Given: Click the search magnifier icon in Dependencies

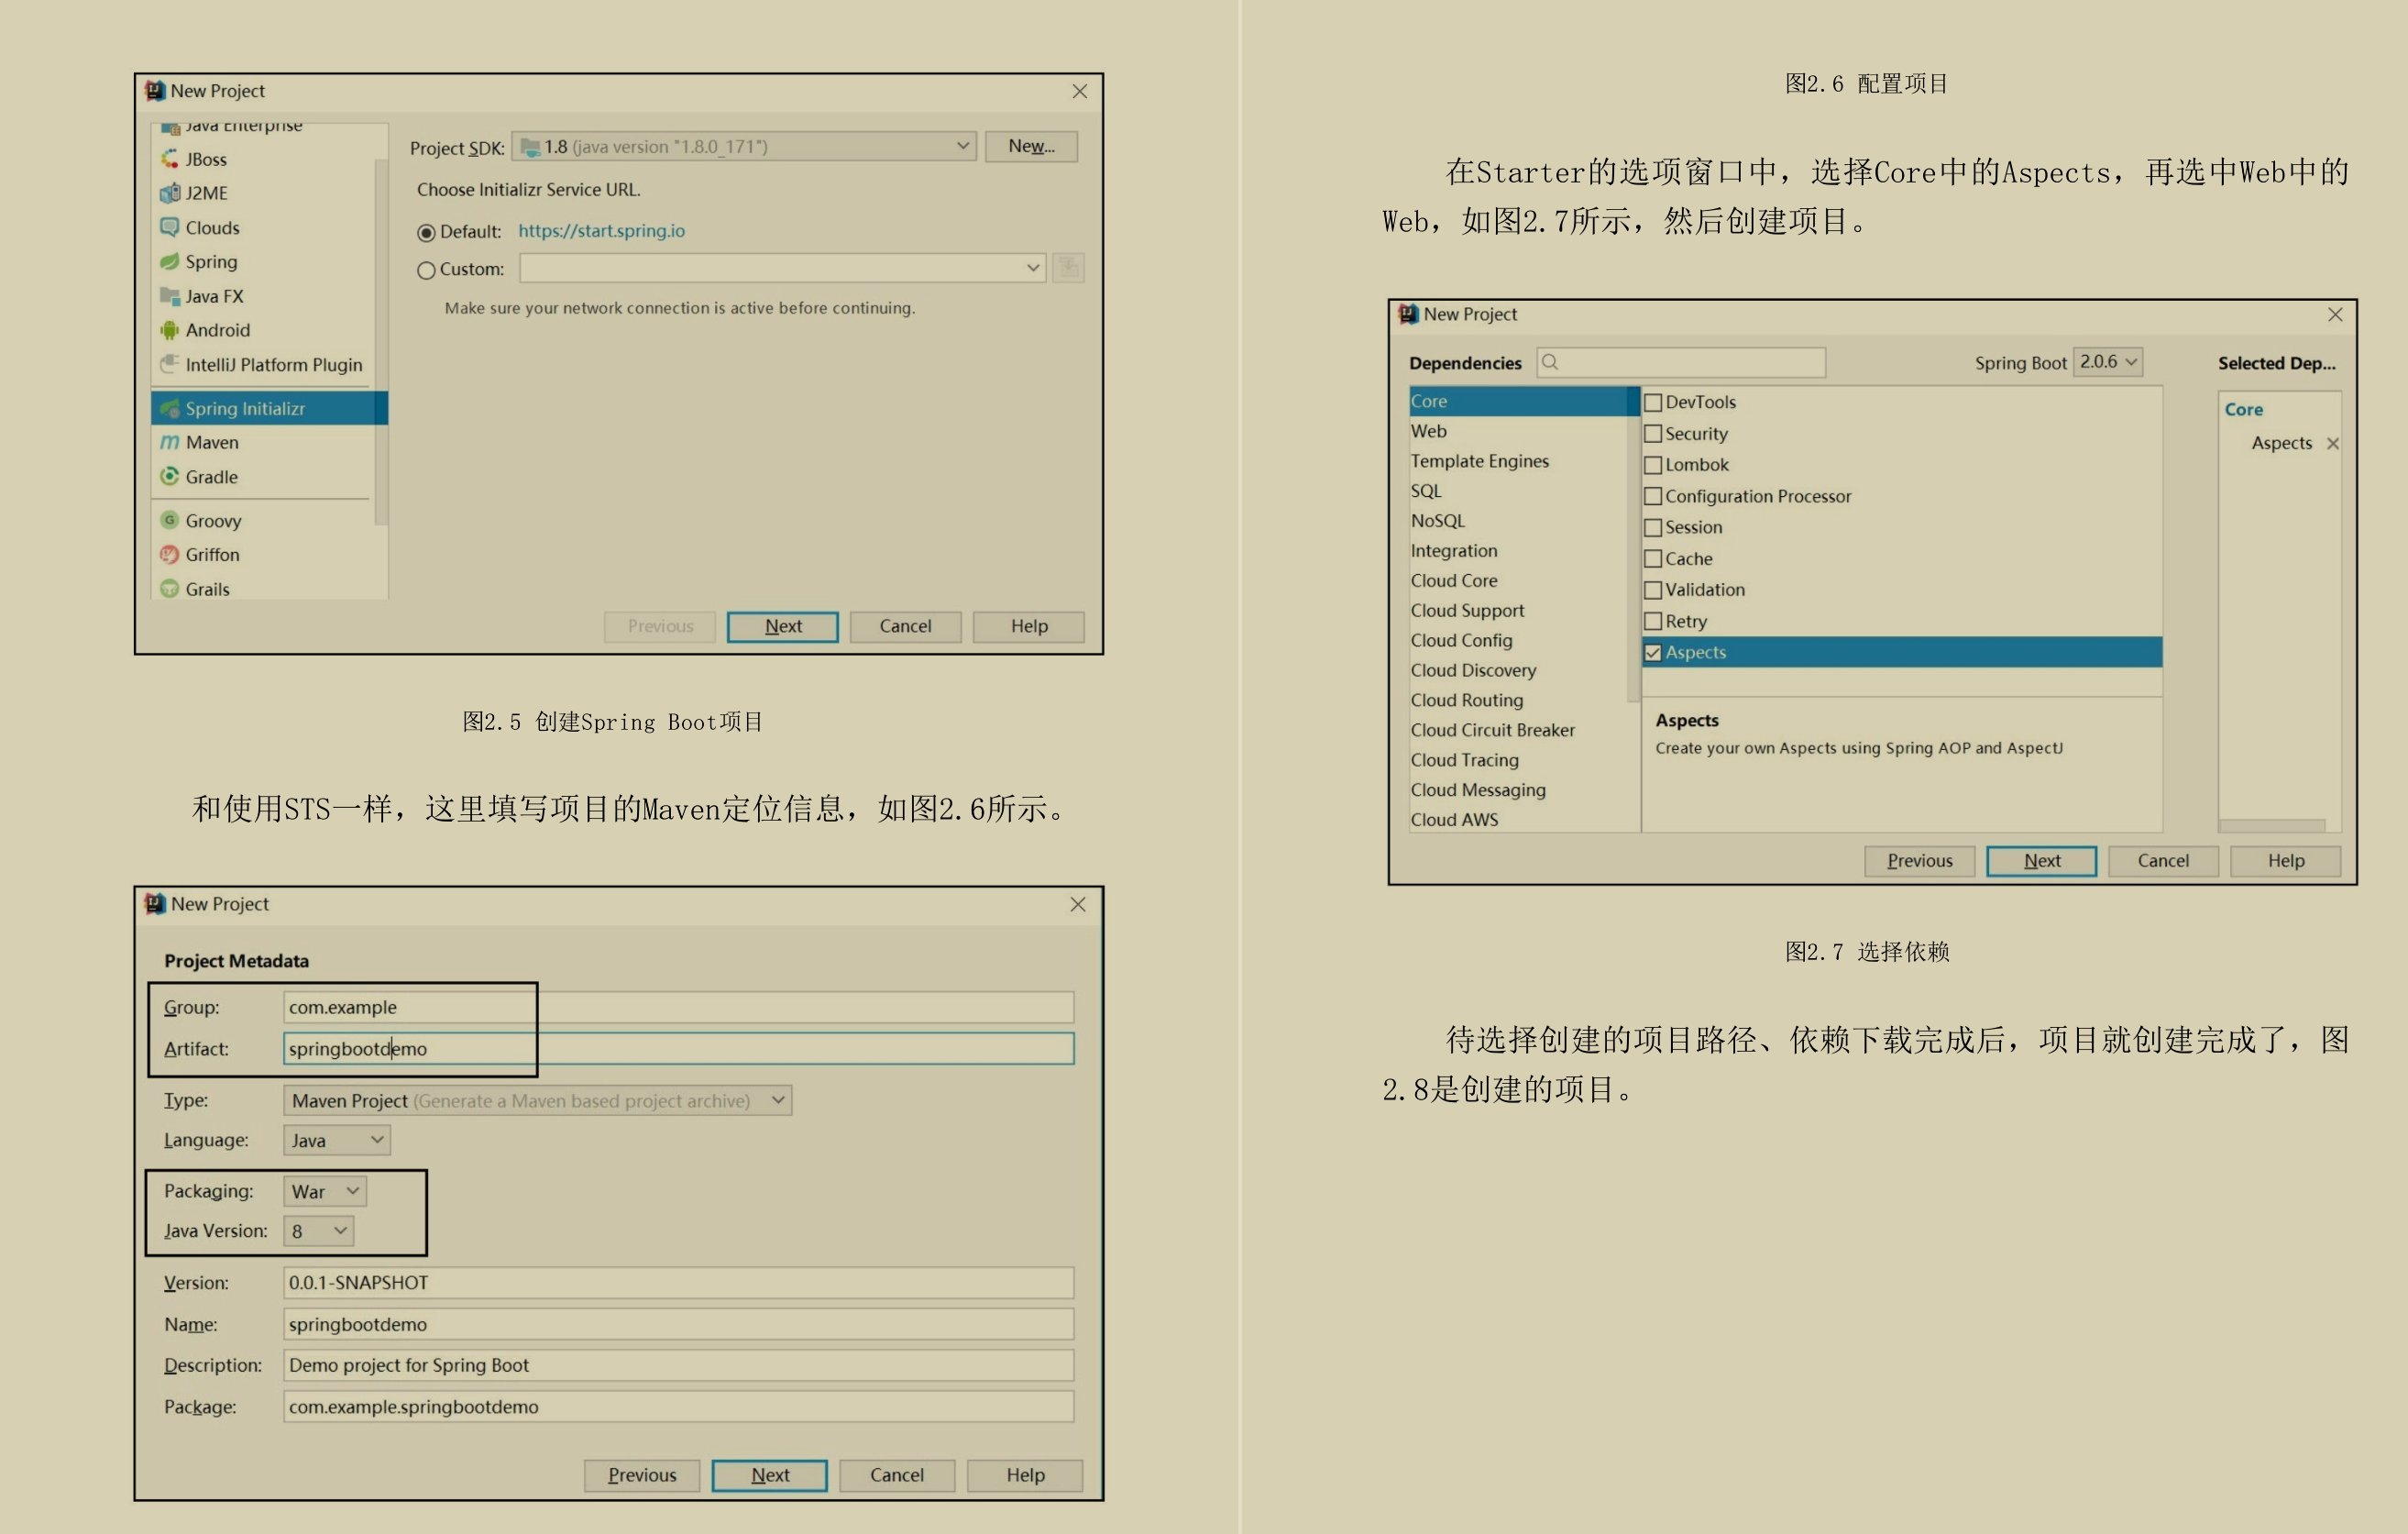Looking at the screenshot, I should point(1550,362).
